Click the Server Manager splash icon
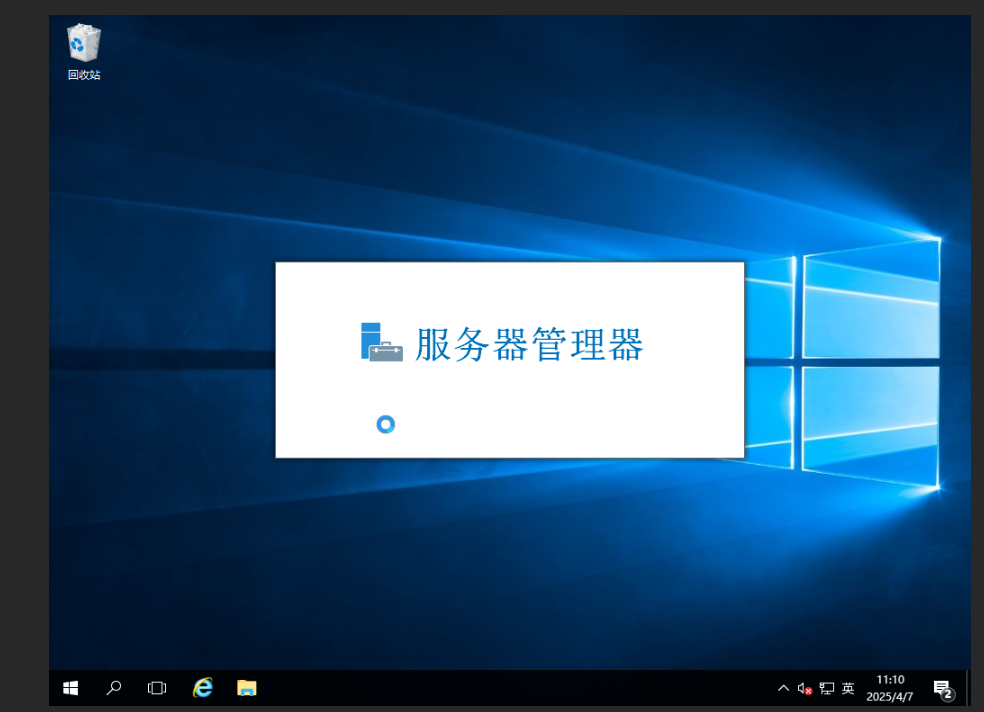984x712 pixels. click(x=382, y=342)
